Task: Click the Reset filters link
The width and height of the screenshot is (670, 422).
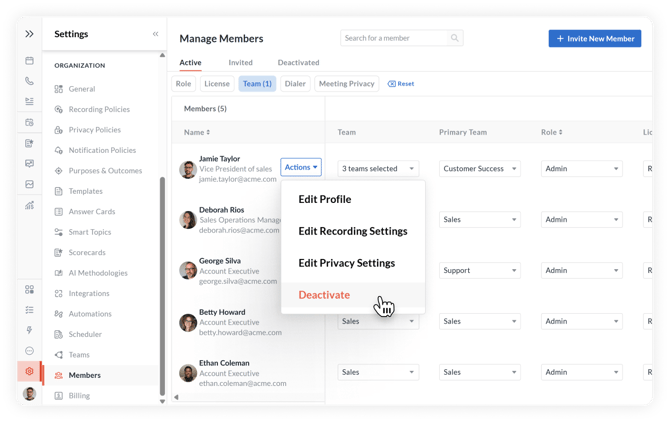Action: pyautogui.click(x=400, y=84)
